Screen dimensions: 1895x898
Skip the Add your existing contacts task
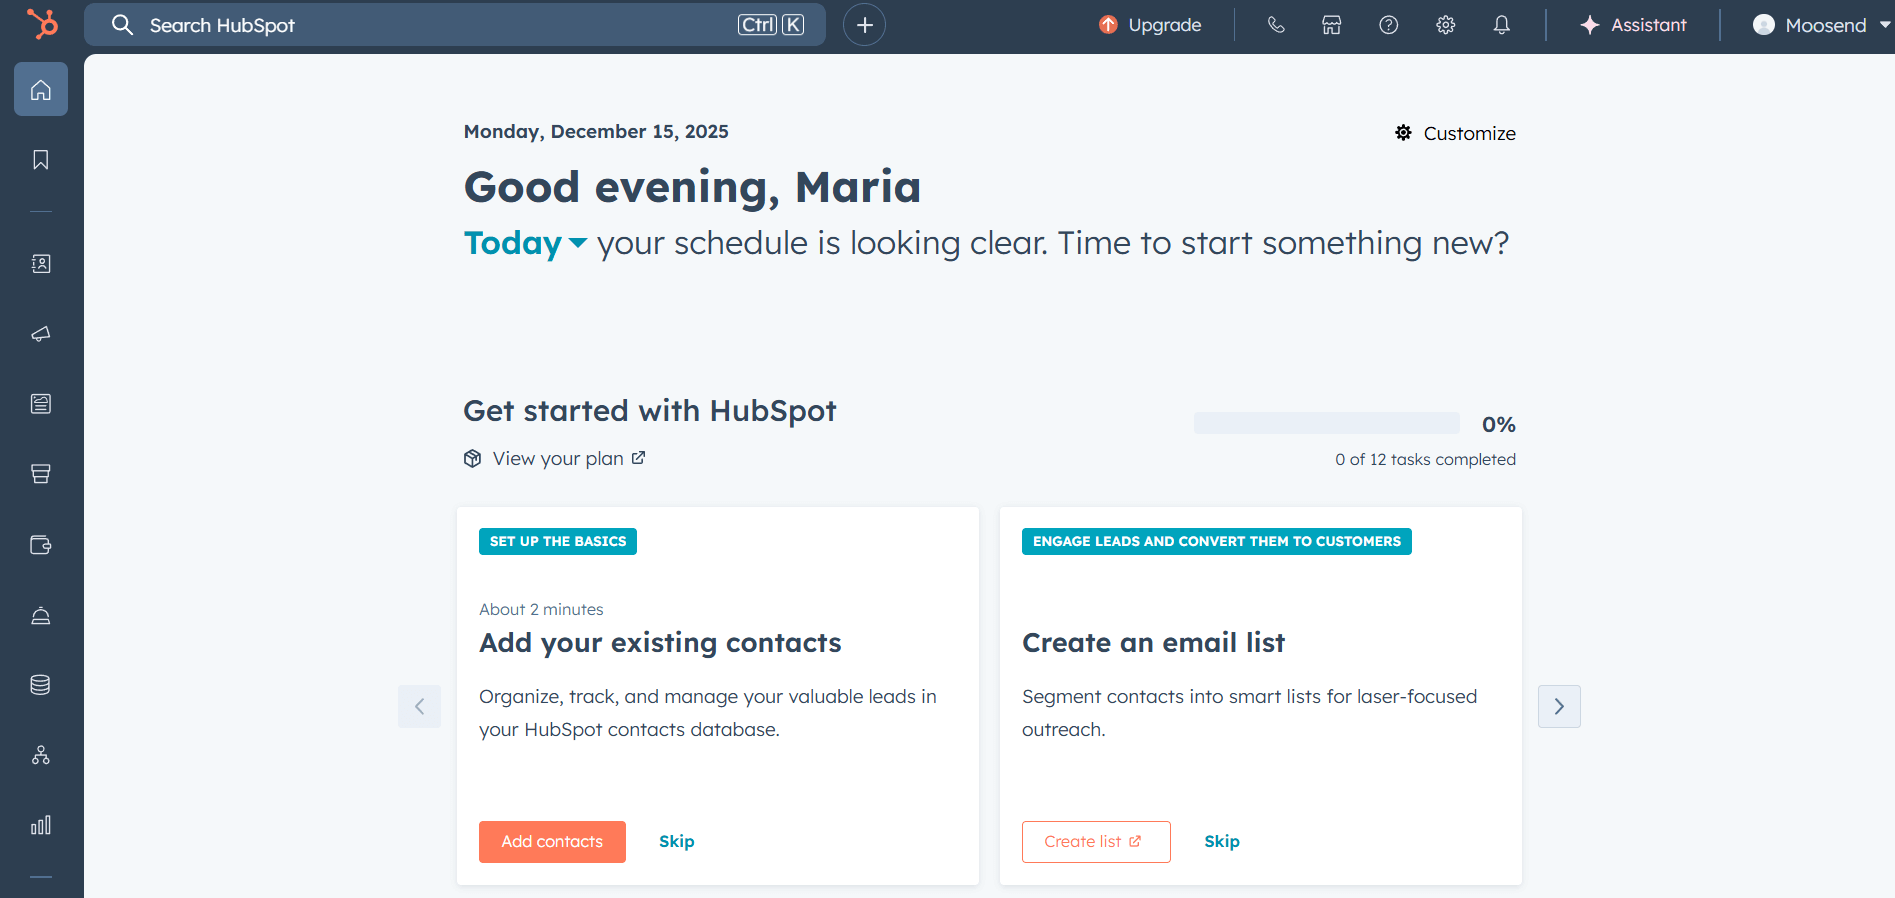[x=677, y=842]
